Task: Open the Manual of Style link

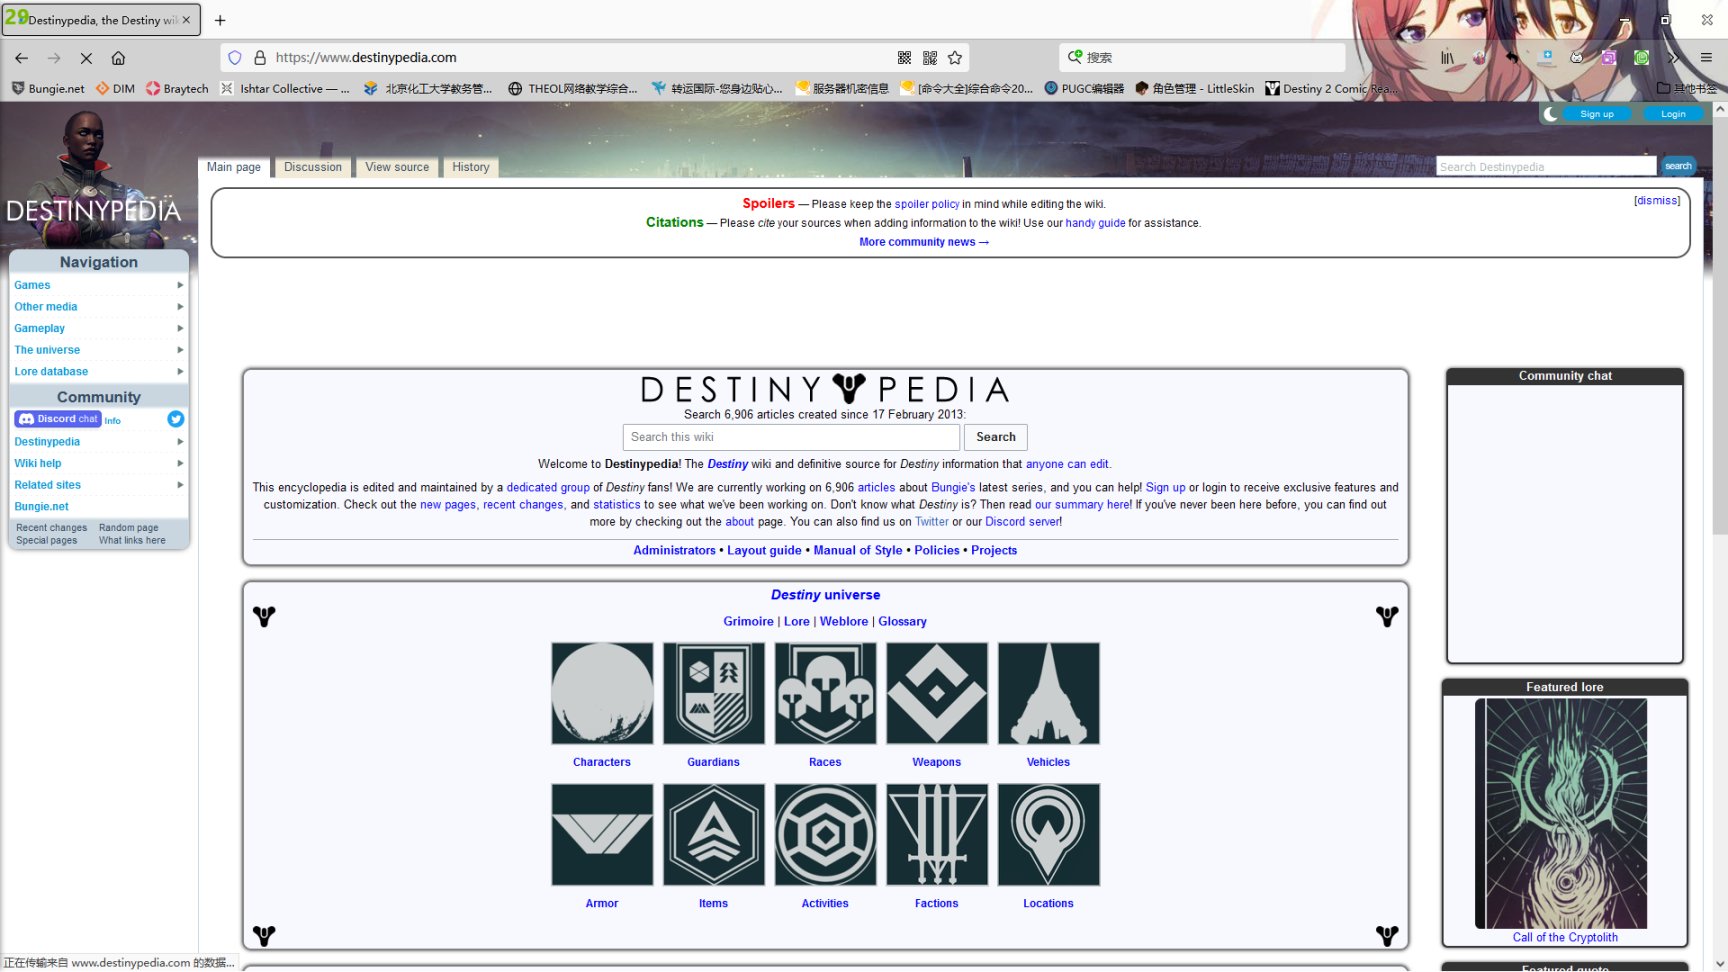Action: click(858, 551)
